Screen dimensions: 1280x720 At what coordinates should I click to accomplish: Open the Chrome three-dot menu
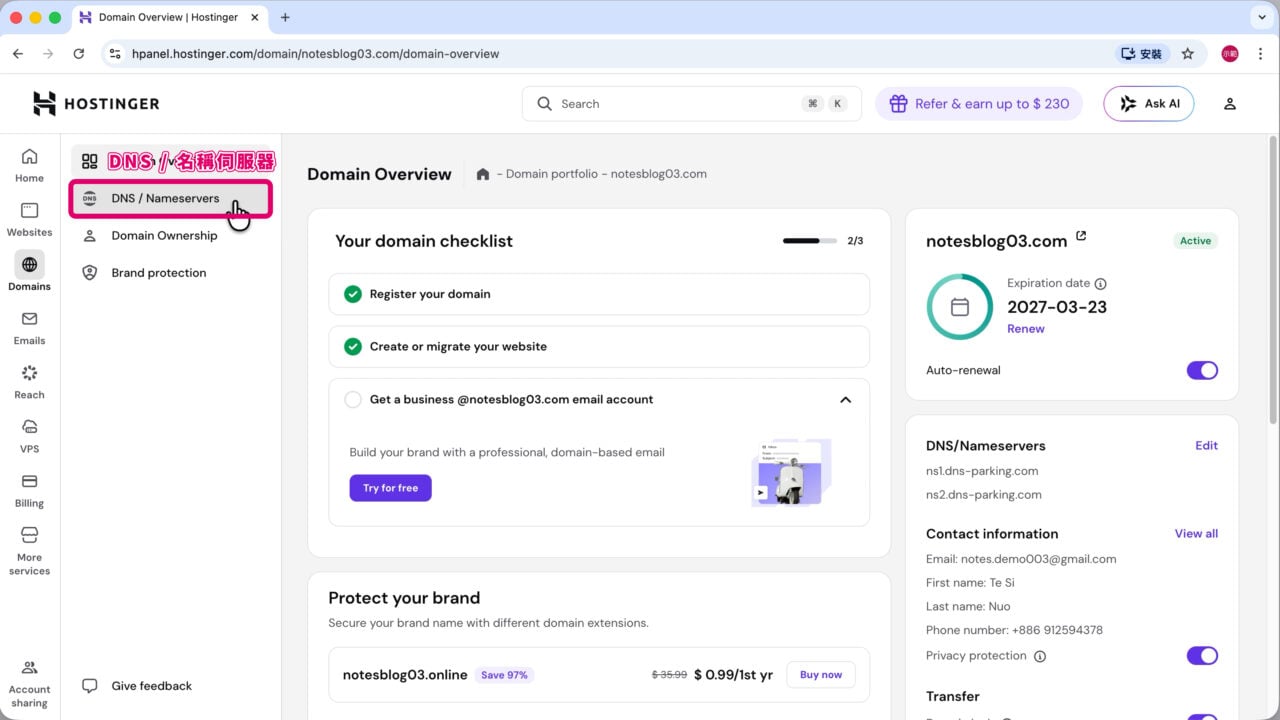pos(1260,54)
